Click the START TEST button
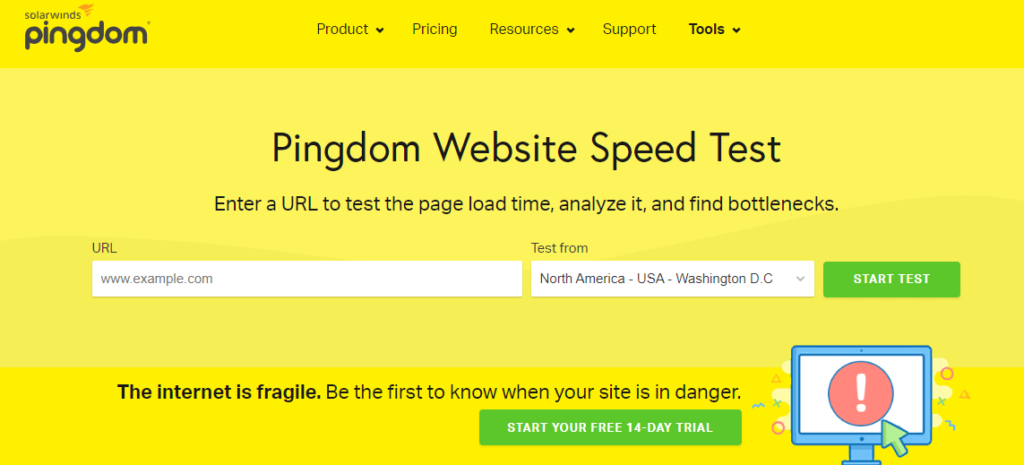Image resolution: width=1024 pixels, height=465 pixels. pyautogui.click(x=891, y=280)
